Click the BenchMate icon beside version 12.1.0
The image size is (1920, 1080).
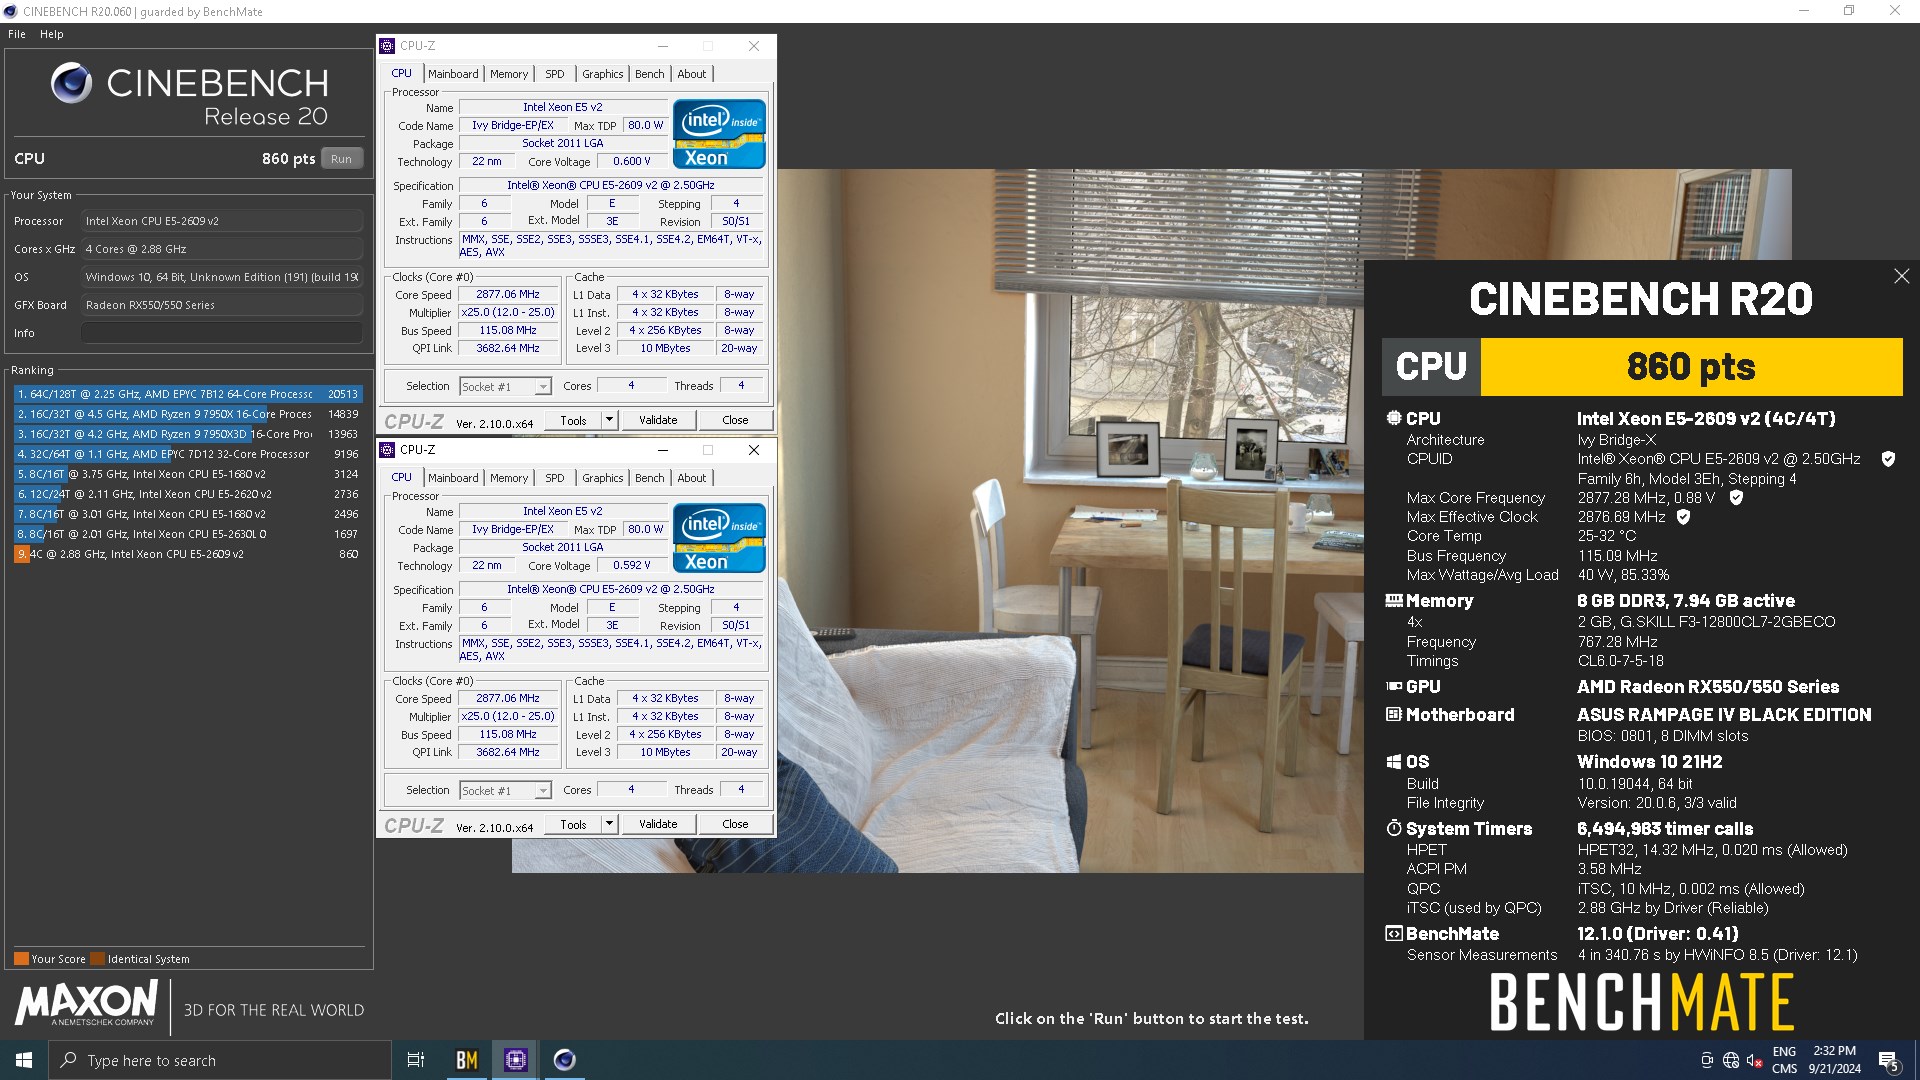coord(1393,933)
